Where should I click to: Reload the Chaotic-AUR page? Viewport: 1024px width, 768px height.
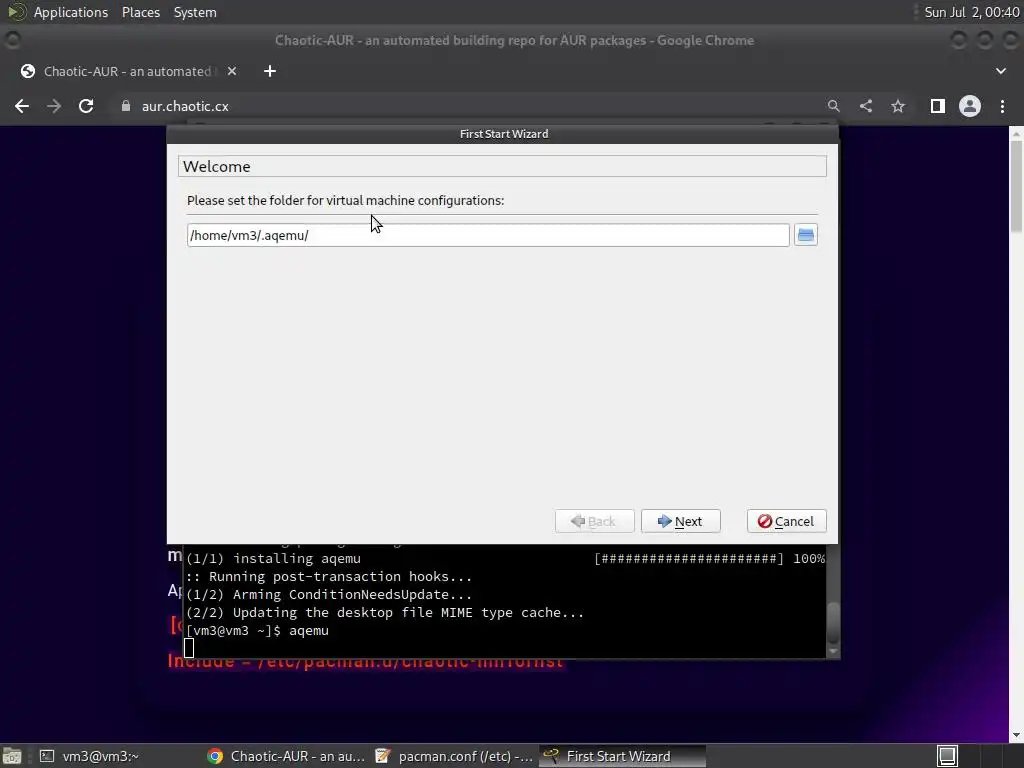click(x=86, y=106)
